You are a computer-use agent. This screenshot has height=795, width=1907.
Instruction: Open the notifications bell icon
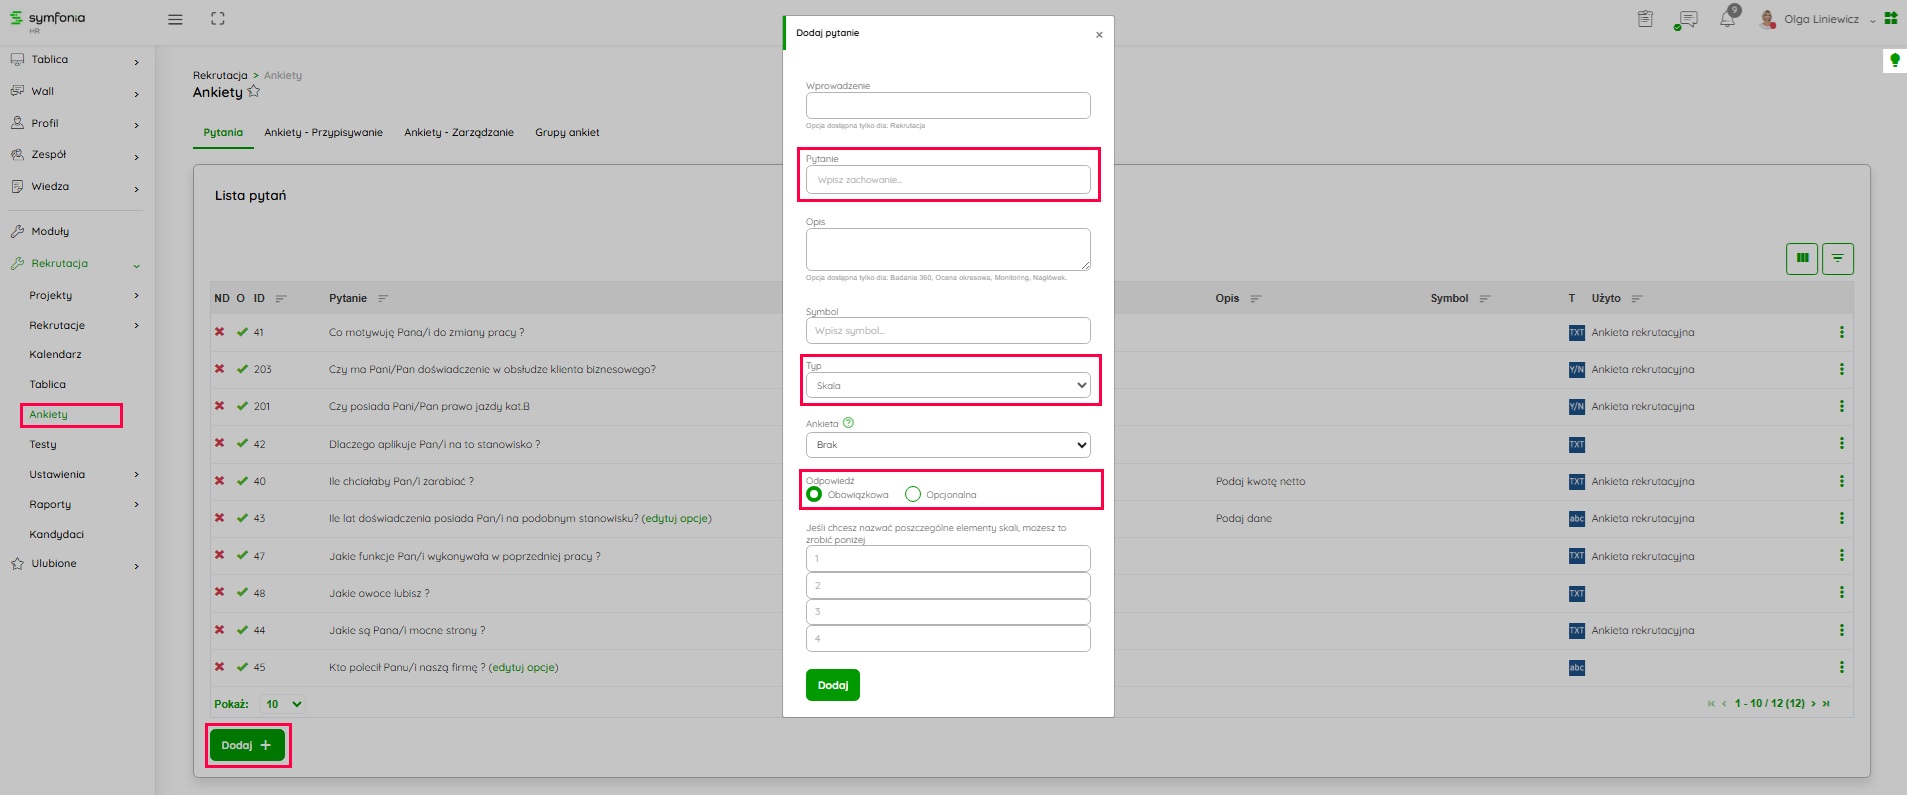click(x=1727, y=19)
